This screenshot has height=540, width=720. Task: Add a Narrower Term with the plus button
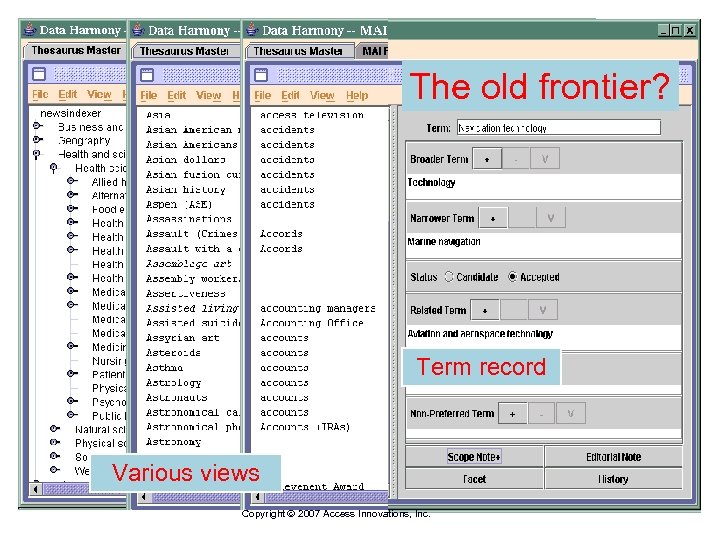point(493,218)
